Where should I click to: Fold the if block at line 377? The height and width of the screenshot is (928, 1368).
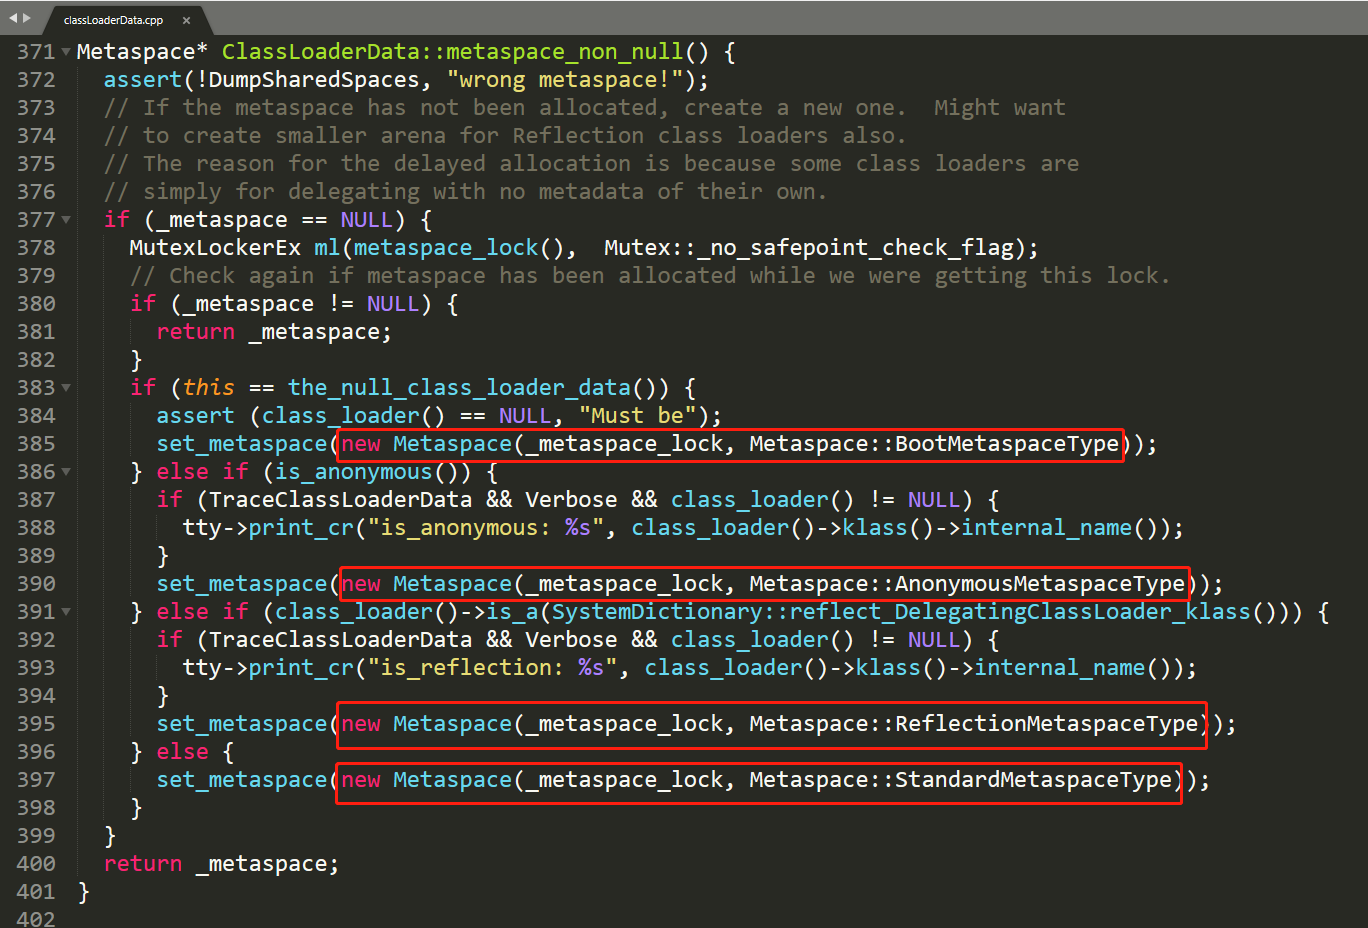[66, 220]
